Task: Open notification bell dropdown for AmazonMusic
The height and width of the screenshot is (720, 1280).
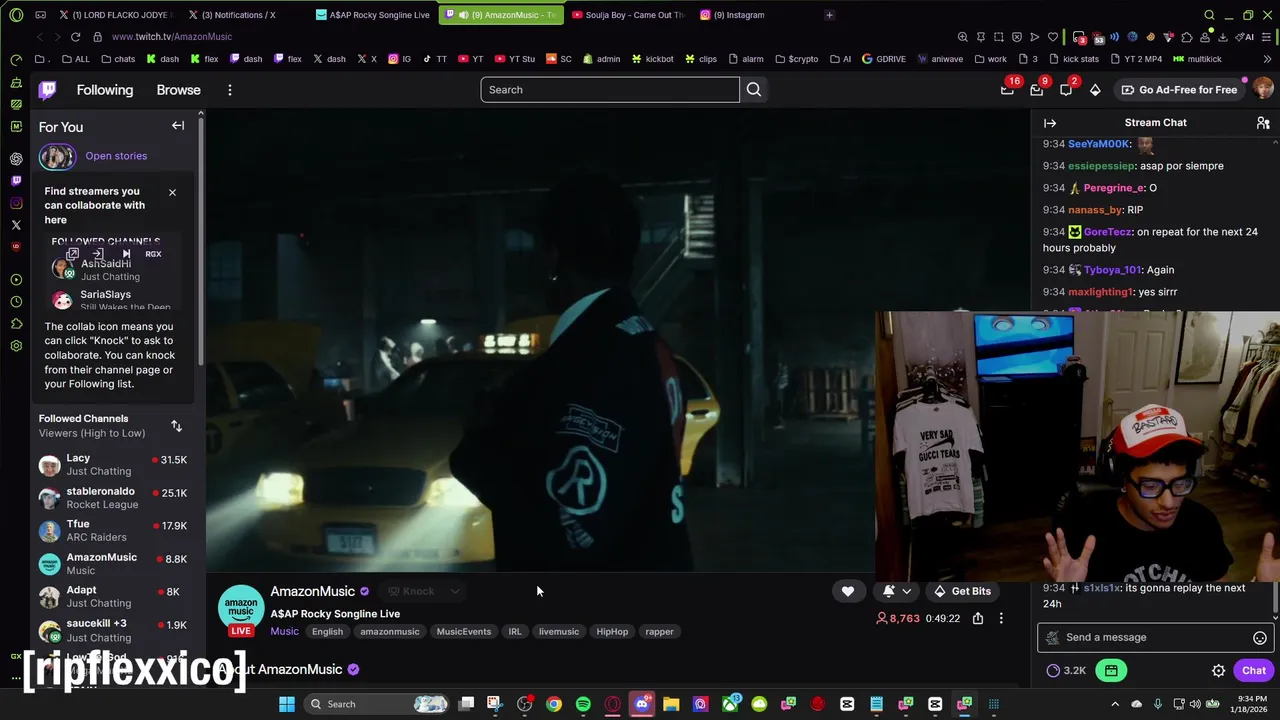Action: (x=897, y=591)
